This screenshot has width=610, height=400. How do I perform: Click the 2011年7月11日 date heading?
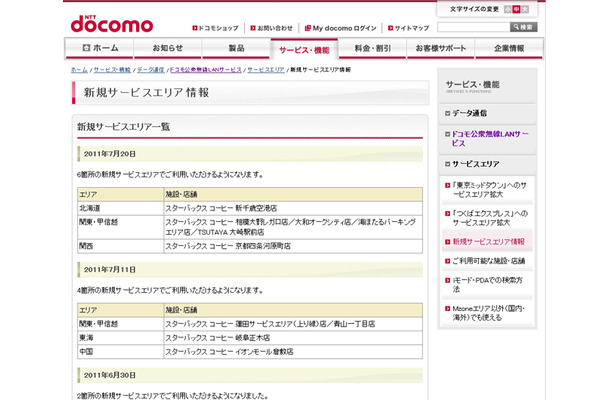[x=250, y=270]
